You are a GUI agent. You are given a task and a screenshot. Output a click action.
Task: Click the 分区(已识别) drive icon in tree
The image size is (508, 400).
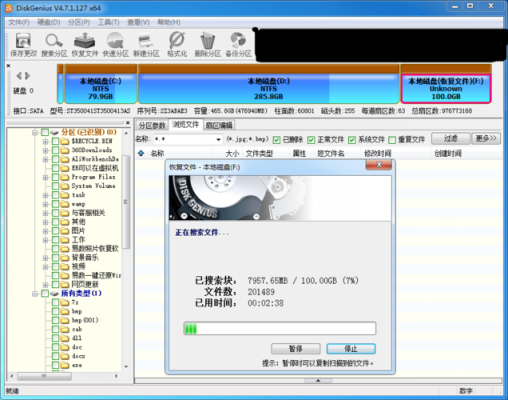coord(54,132)
